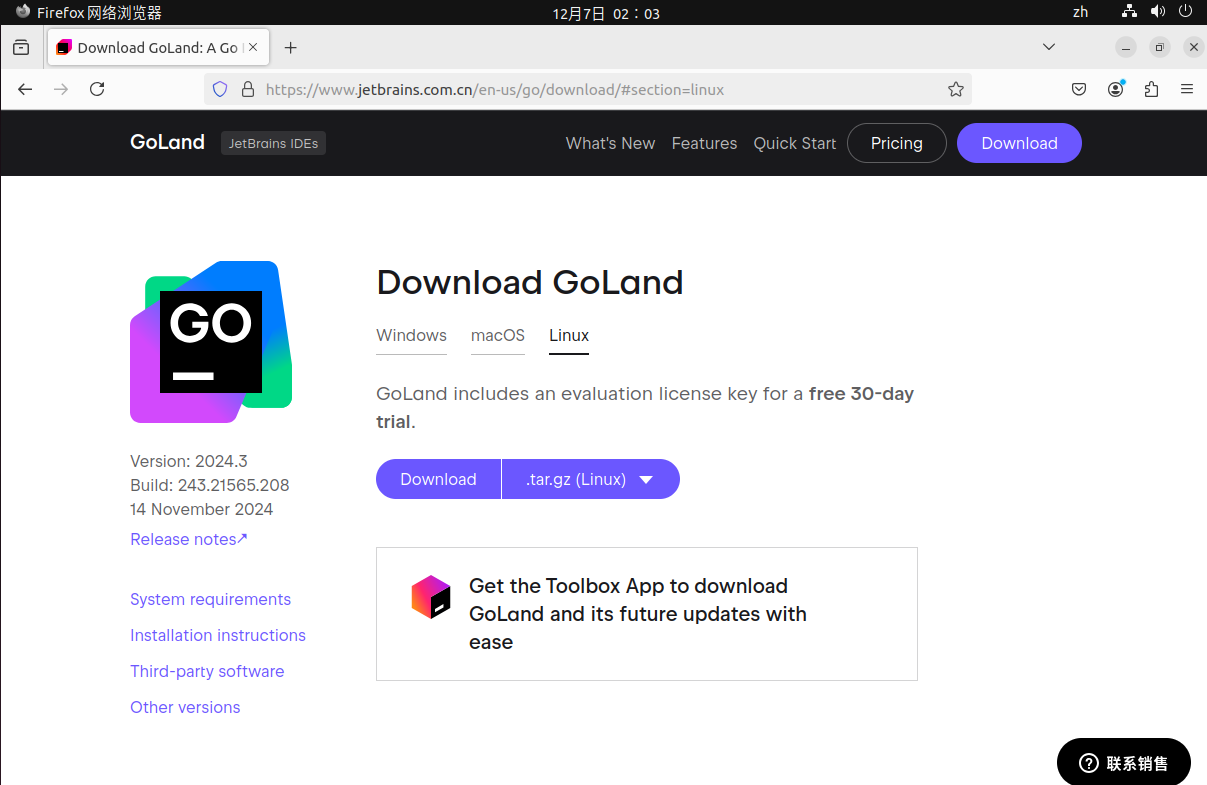The width and height of the screenshot is (1207, 785).
Task: Click the Pricing button
Action: (897, 143)
